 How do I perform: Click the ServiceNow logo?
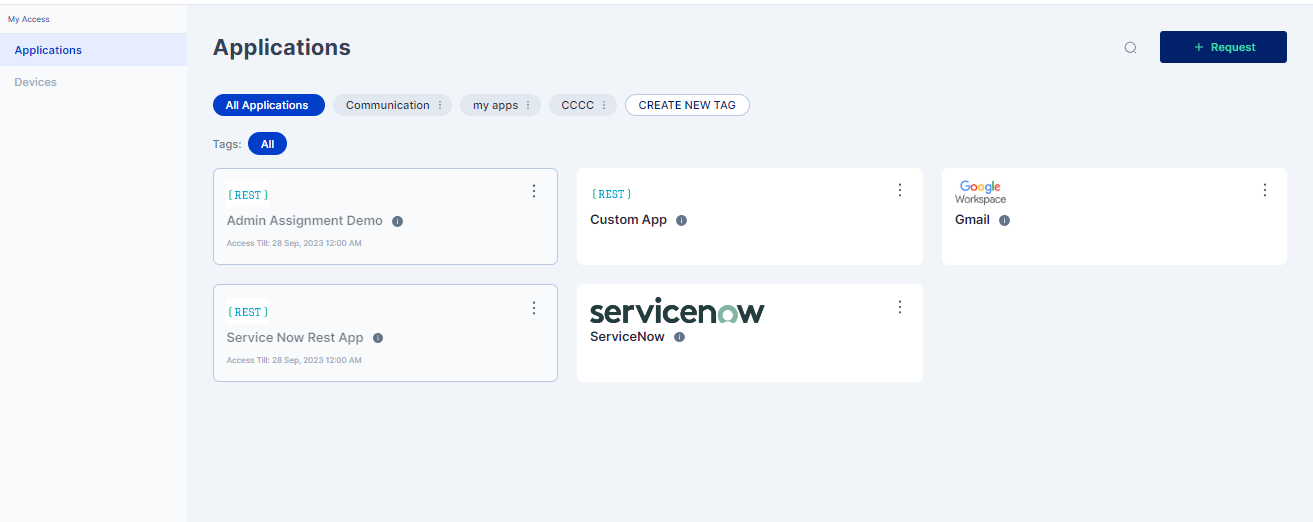pyautogui.click(x=677, y=311)
